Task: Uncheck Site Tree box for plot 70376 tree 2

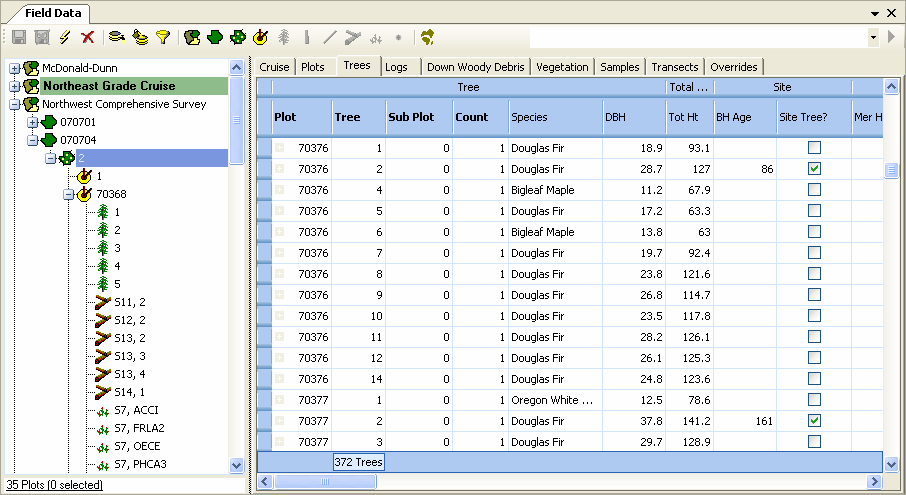Action: (814, 169)
